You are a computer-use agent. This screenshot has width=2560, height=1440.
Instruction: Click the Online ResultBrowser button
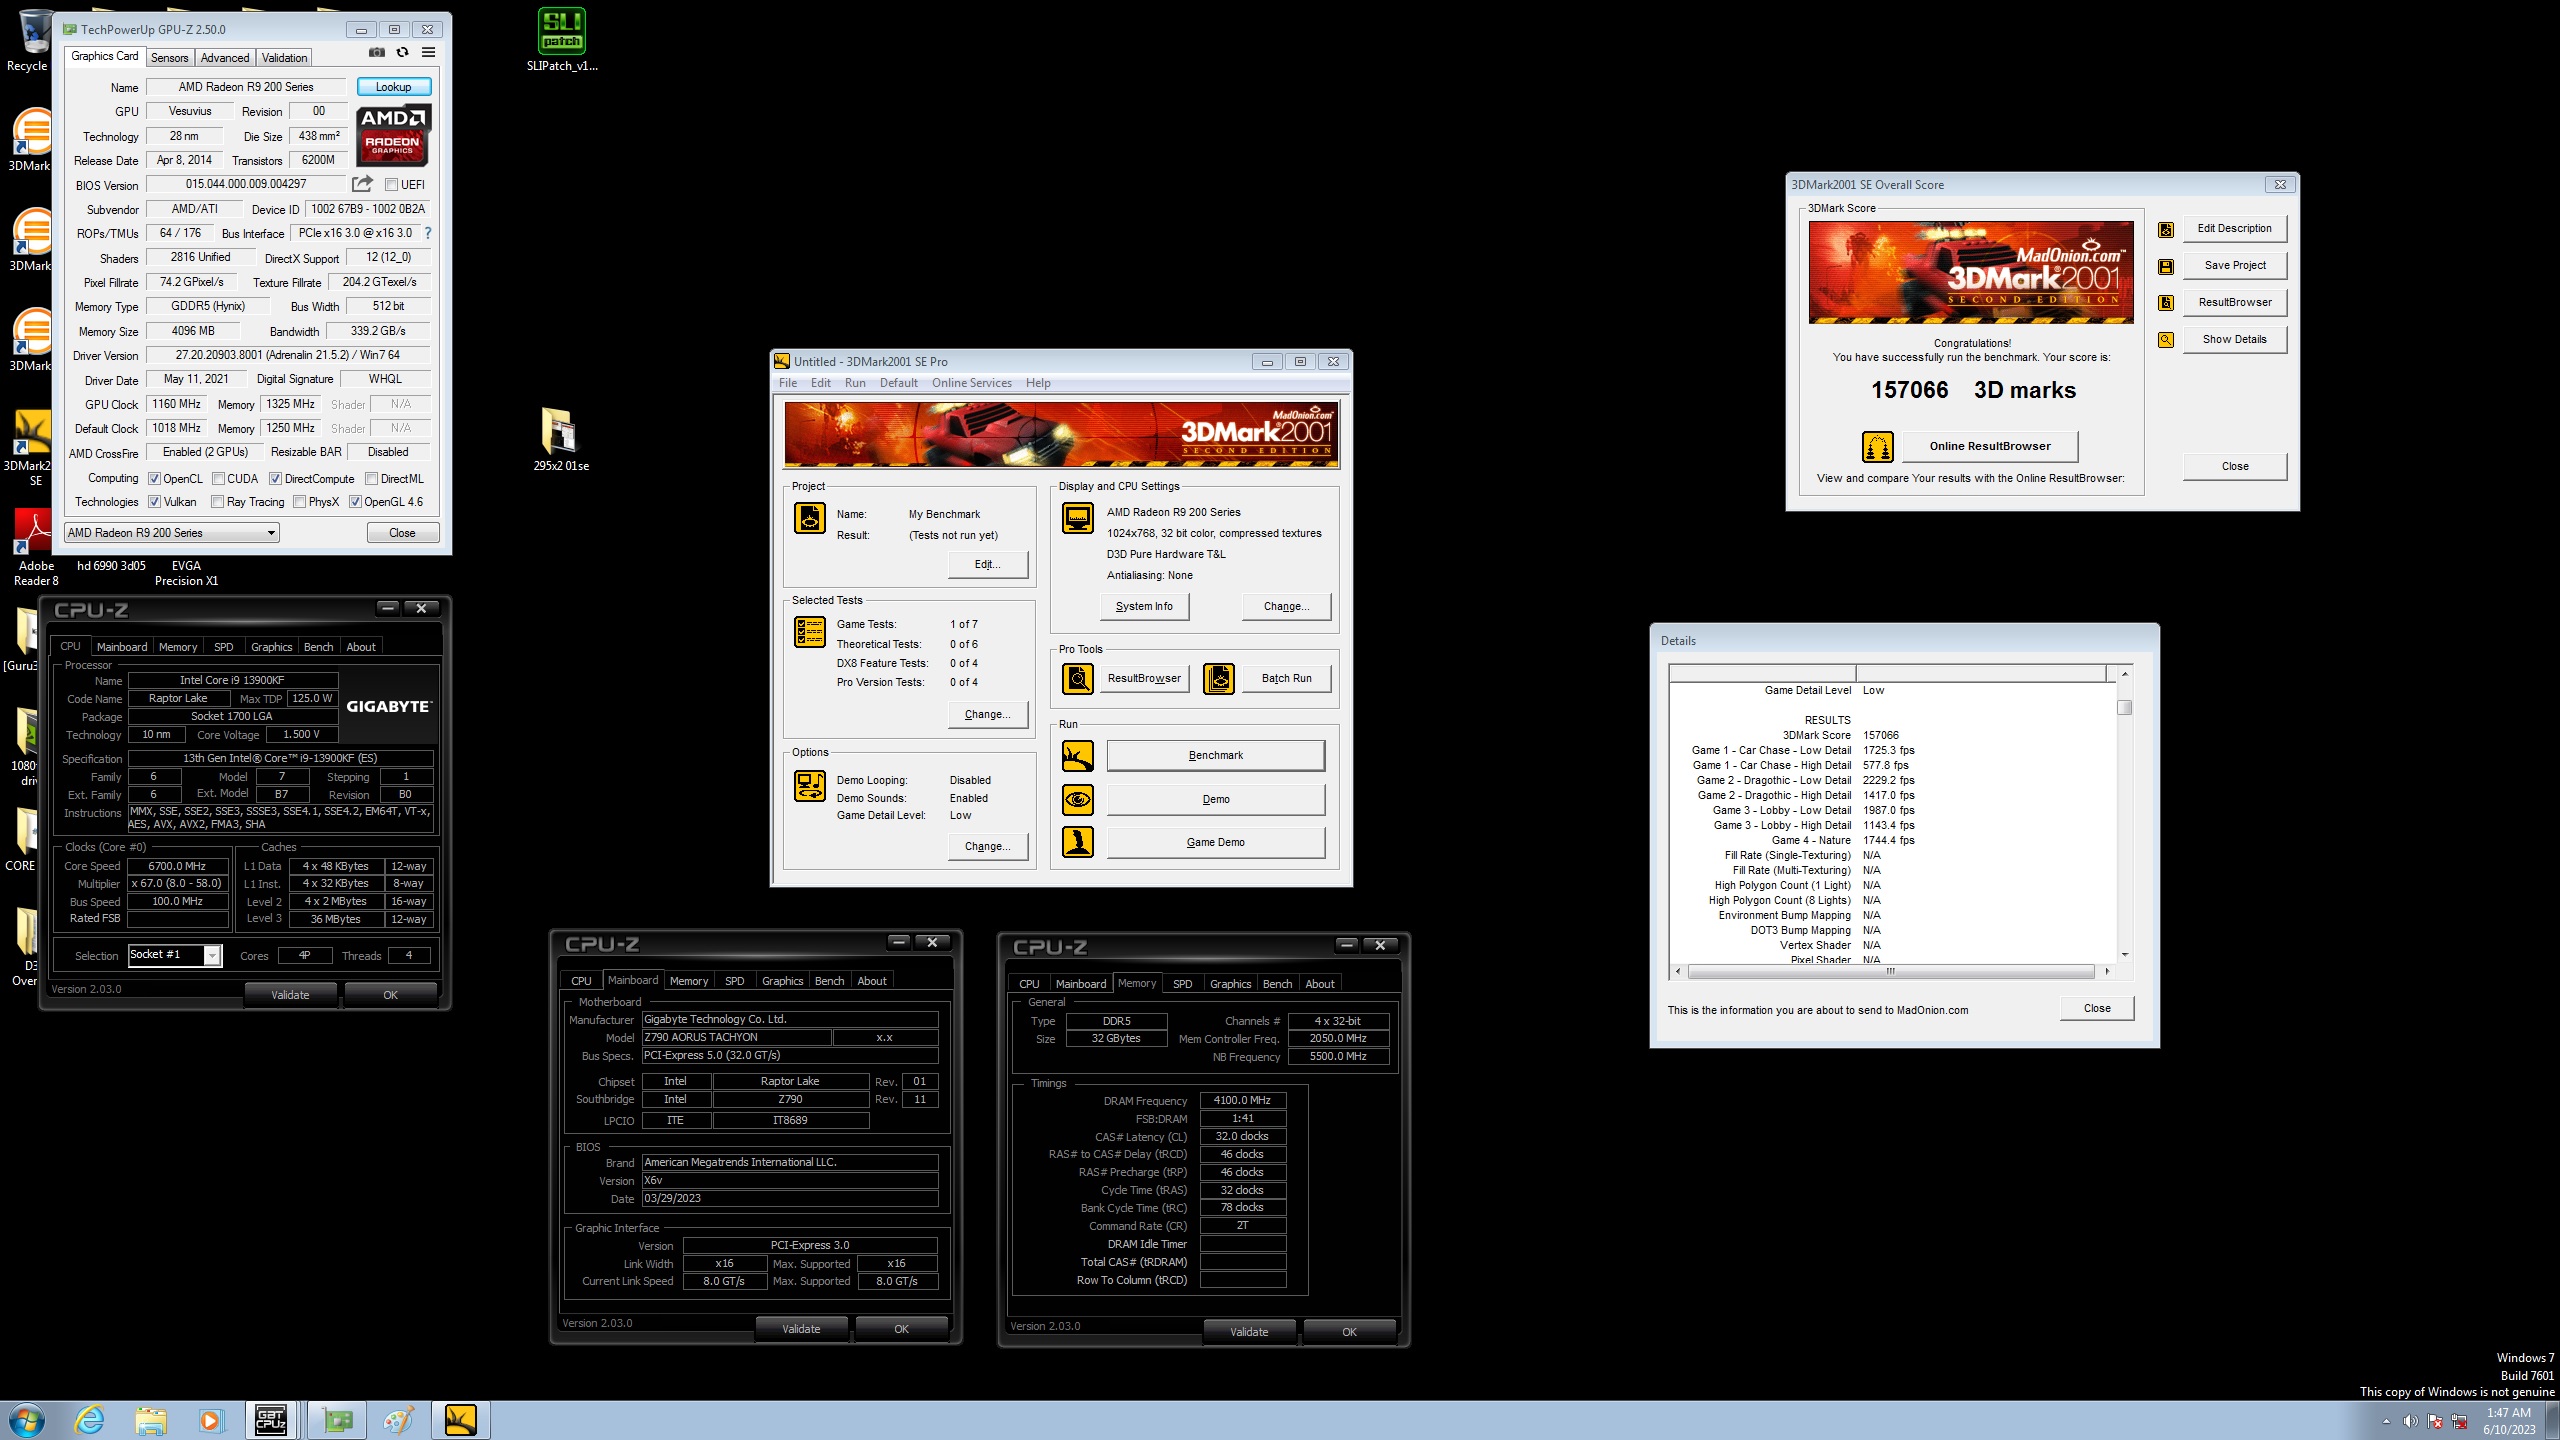(1990, 446)
